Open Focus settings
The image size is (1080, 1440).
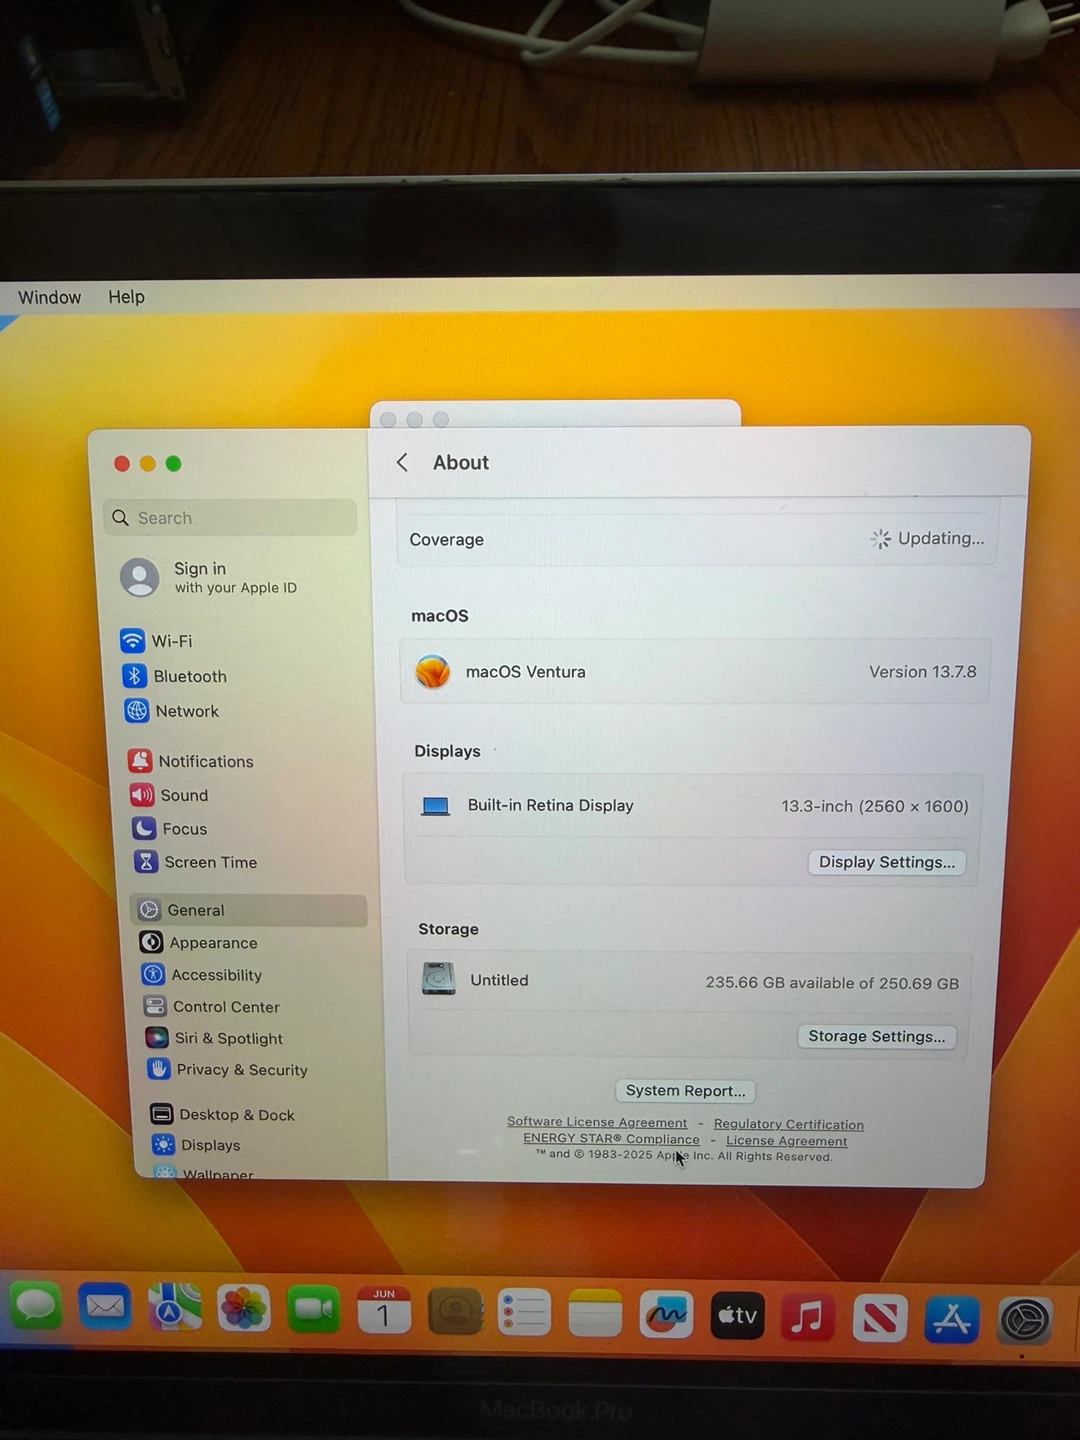[169, 829]
